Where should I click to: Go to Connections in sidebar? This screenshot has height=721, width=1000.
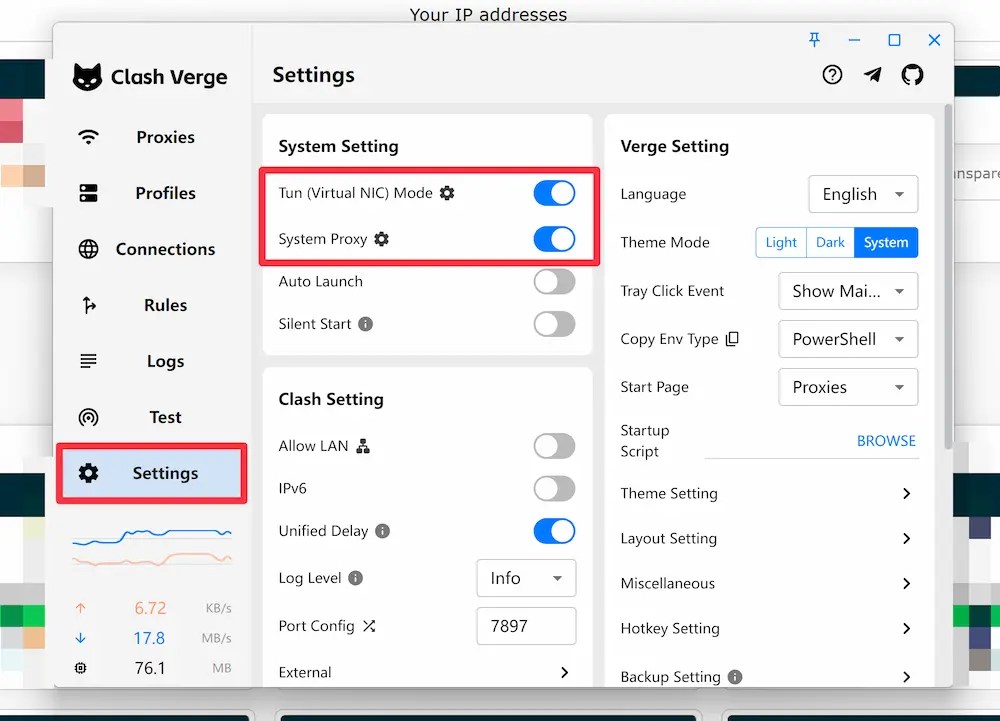(x=152, y=249)
